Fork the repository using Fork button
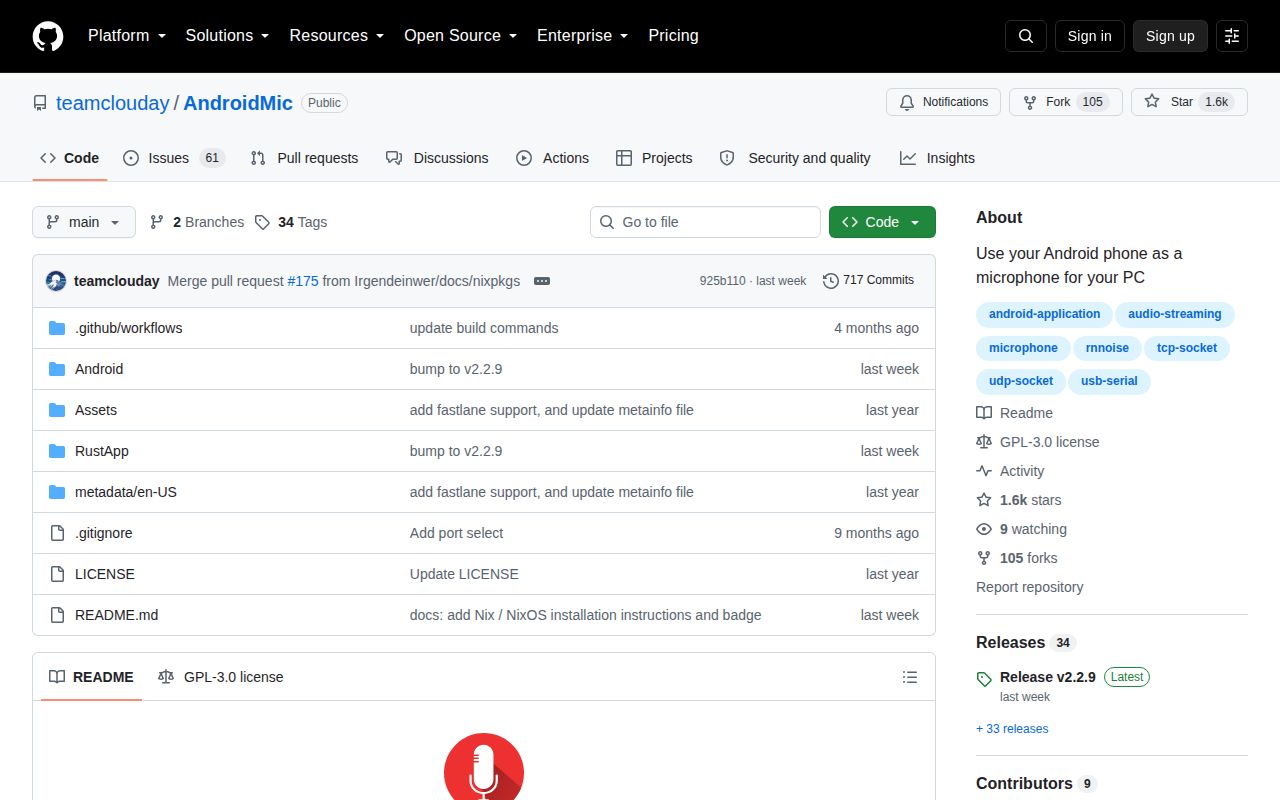 [1065, 102]
